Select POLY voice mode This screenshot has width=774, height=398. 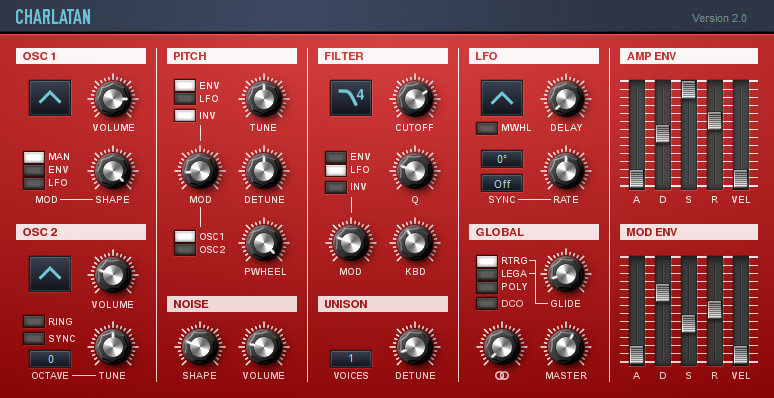pyautogui.click(x=487, y=287)
